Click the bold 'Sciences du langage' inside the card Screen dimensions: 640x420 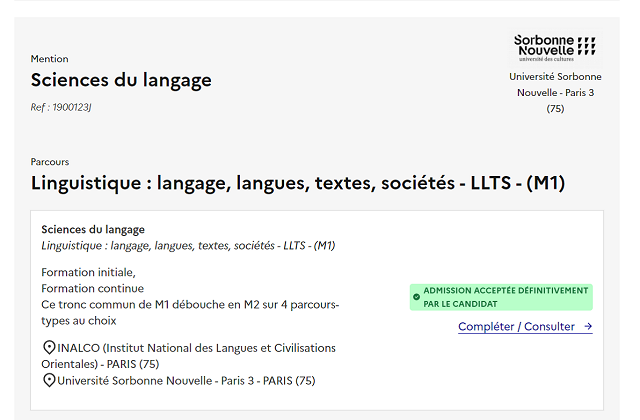coord(93,229)
